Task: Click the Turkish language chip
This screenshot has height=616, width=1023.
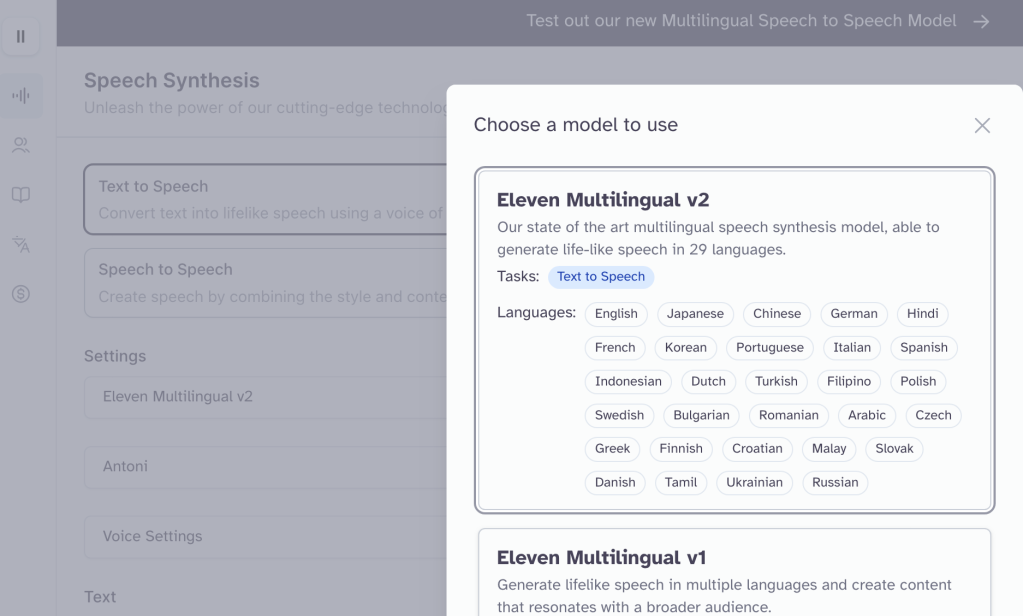Action: 776,382
